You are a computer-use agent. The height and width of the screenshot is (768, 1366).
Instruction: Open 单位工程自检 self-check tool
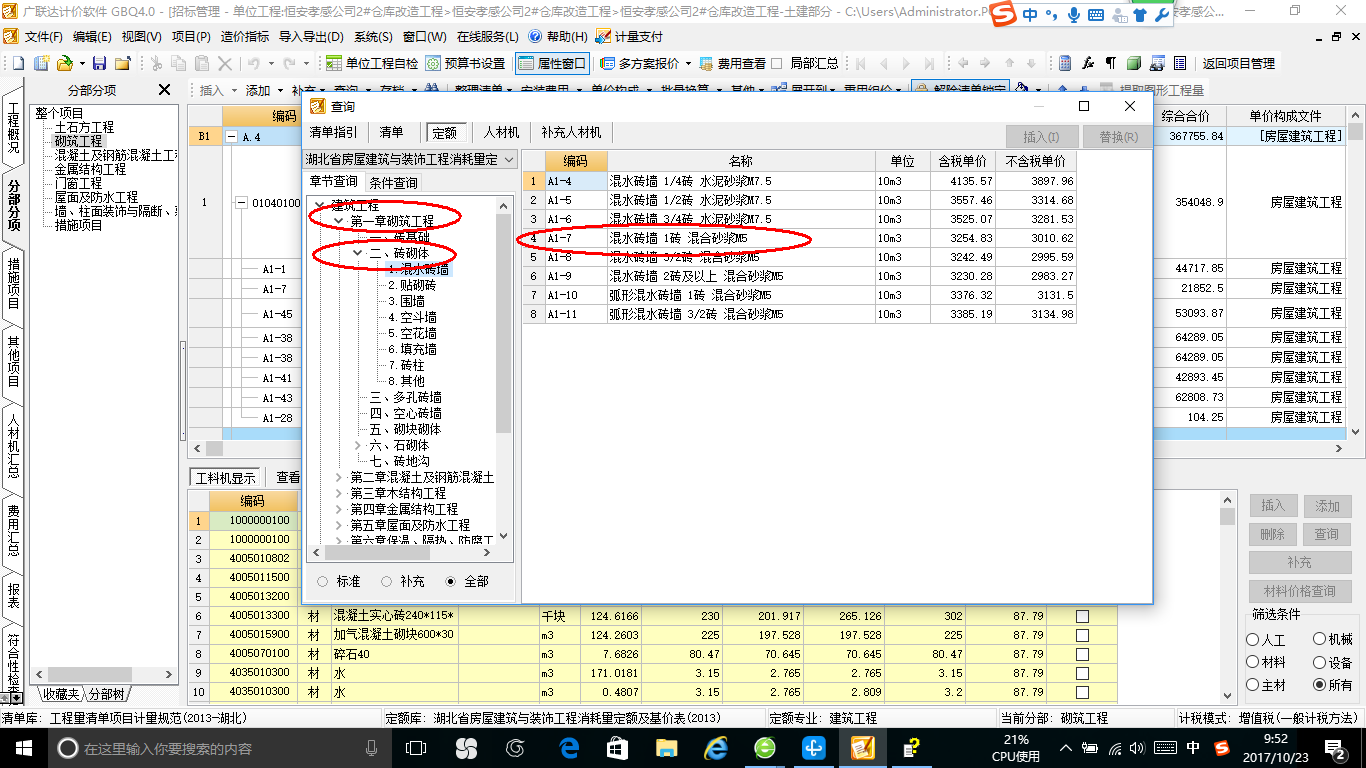[372, 63]
